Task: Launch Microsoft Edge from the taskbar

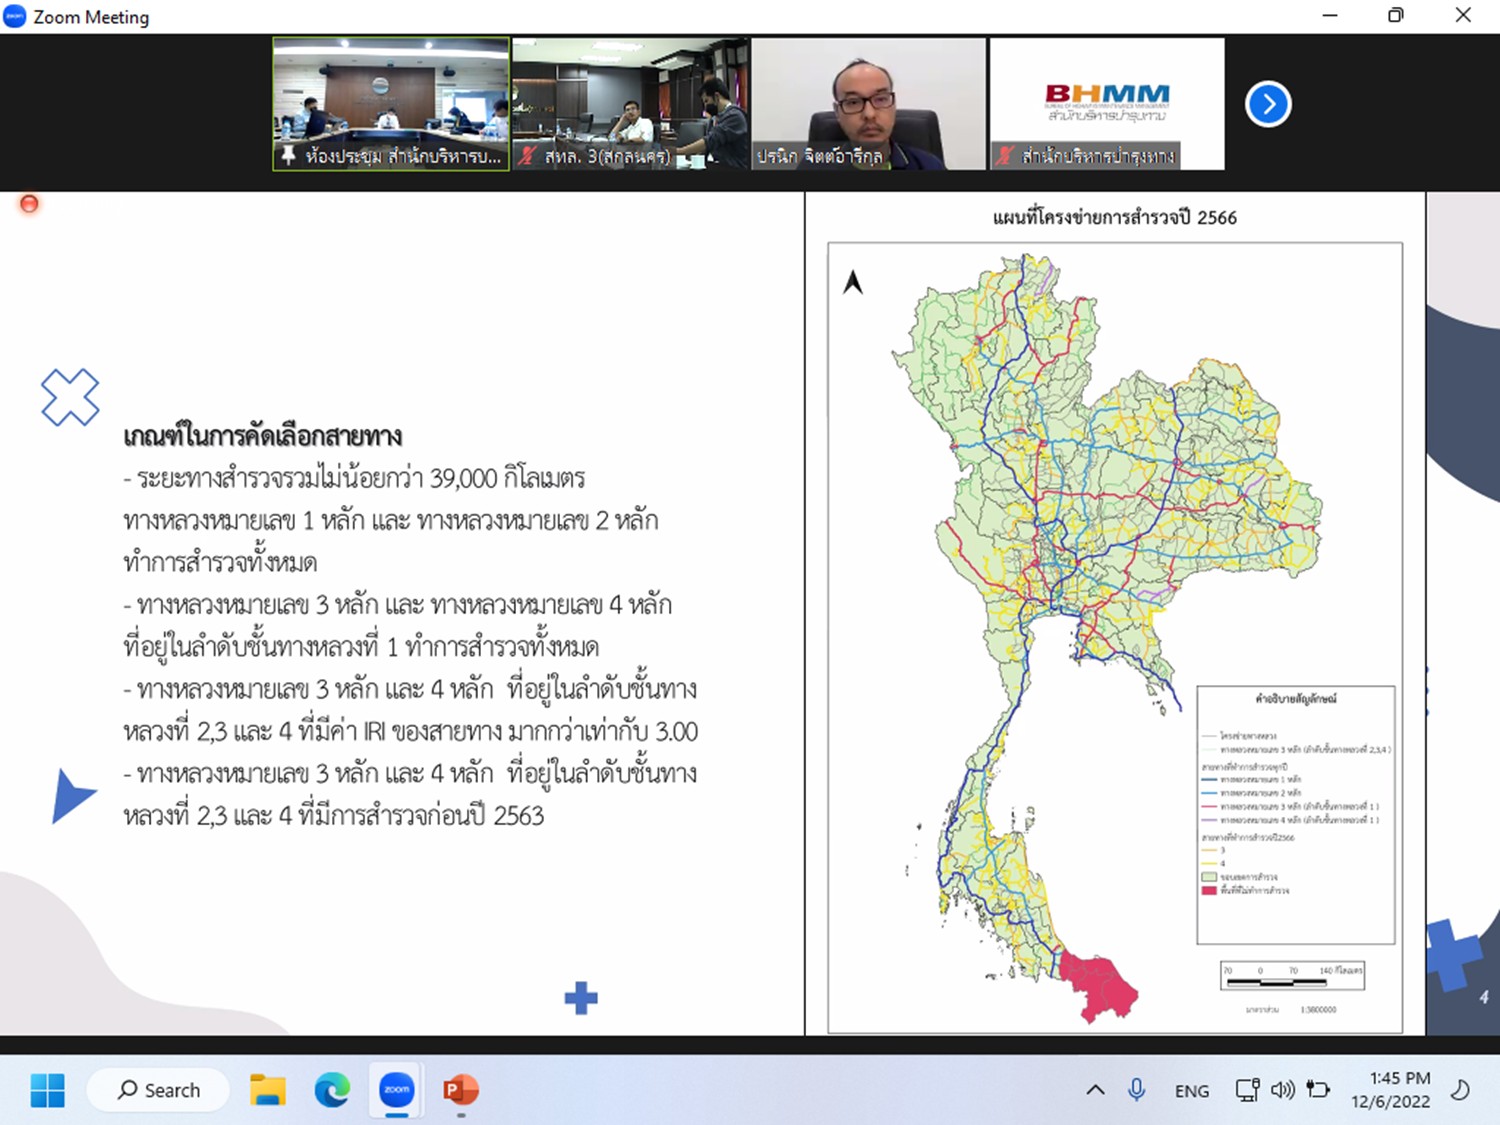Action: [x=332, y=1089]
